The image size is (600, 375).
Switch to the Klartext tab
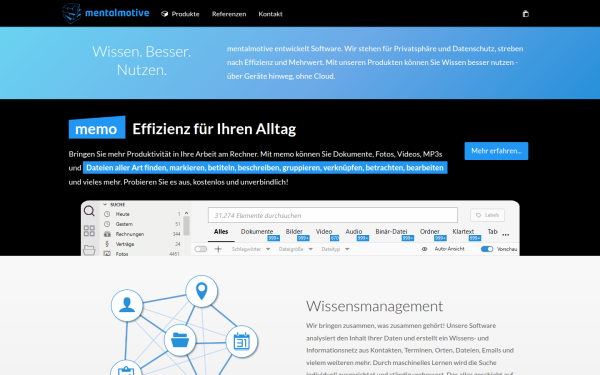(x=463, y=232)
